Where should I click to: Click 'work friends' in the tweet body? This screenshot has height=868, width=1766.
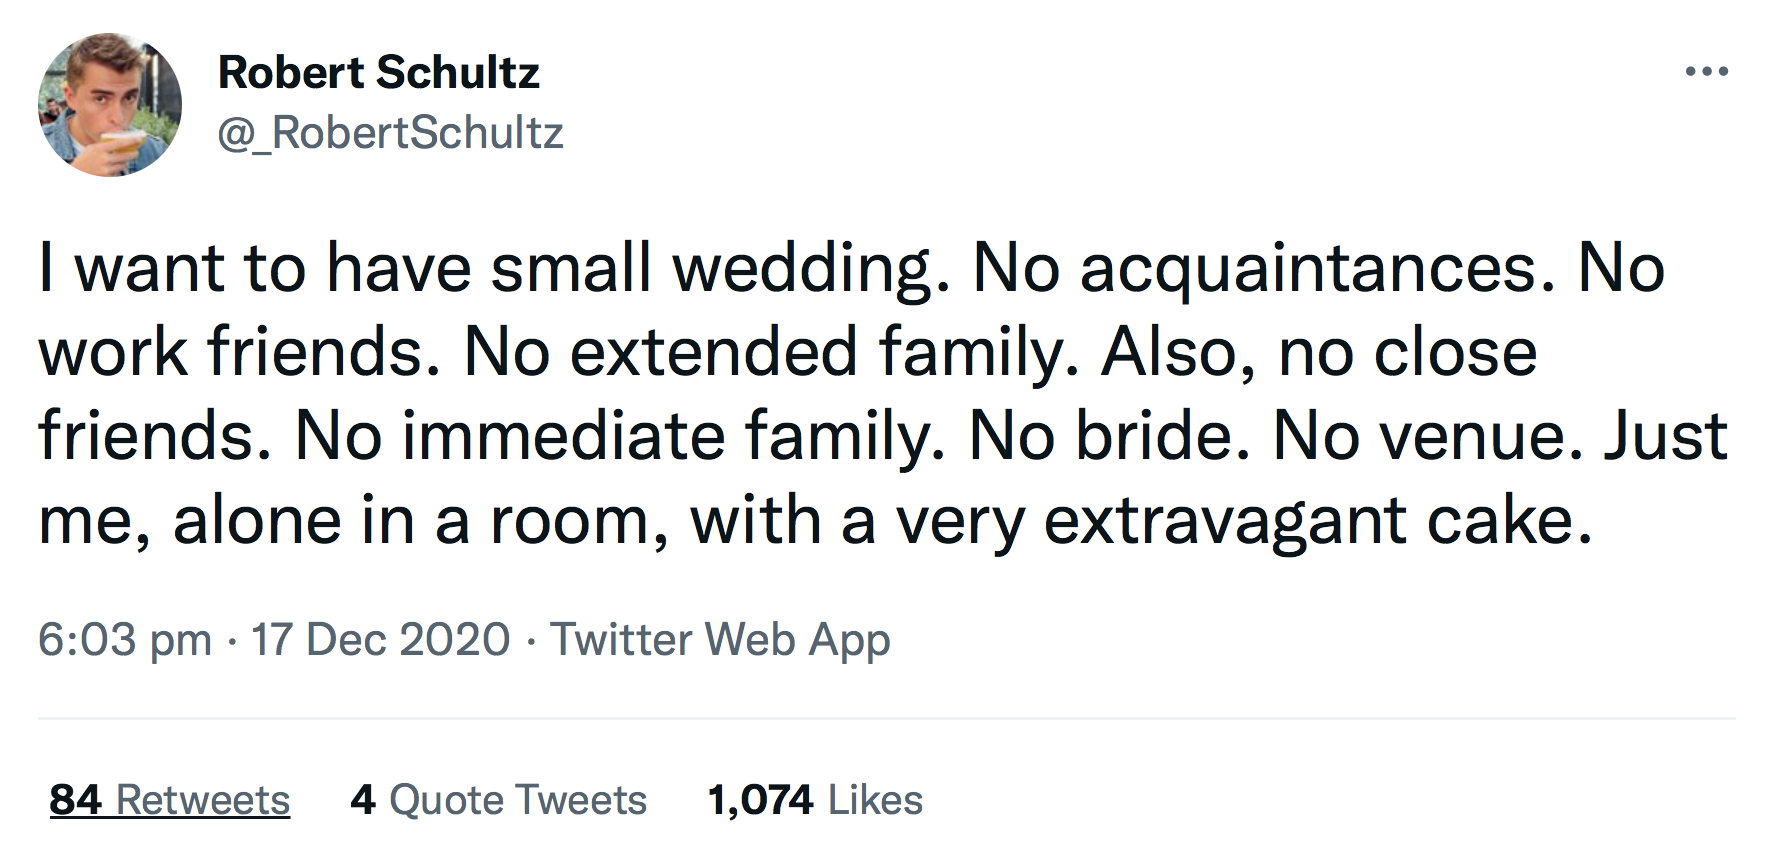239,353
